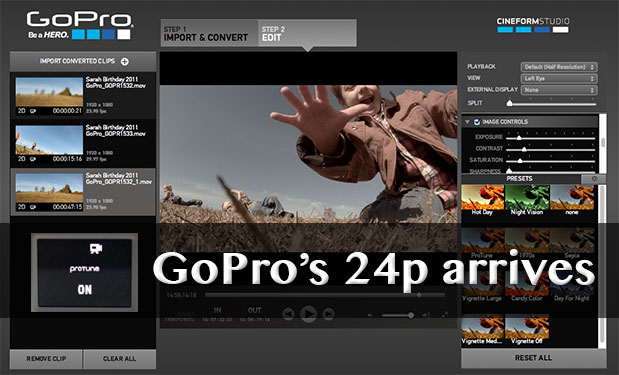
Task: Click the fullscreen expand icon
Action: point(445,315)
